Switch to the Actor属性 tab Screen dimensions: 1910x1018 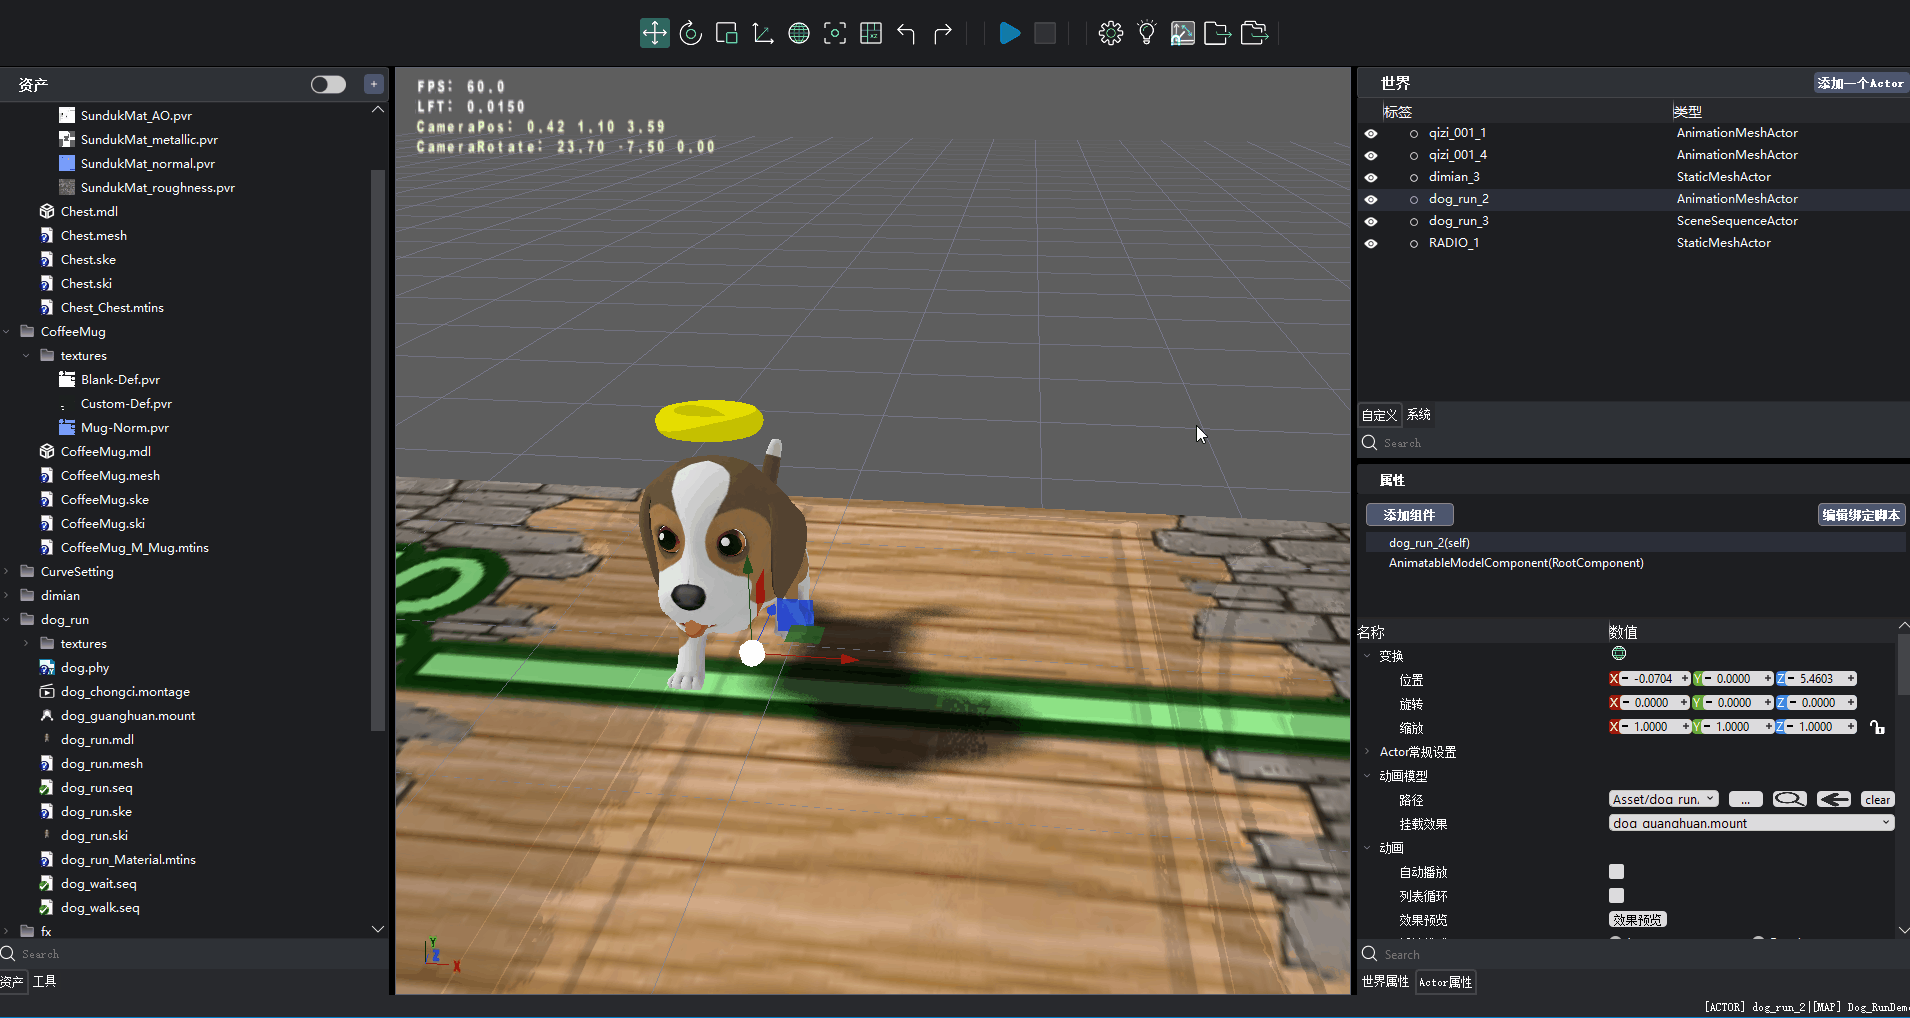coord(1446,982)
